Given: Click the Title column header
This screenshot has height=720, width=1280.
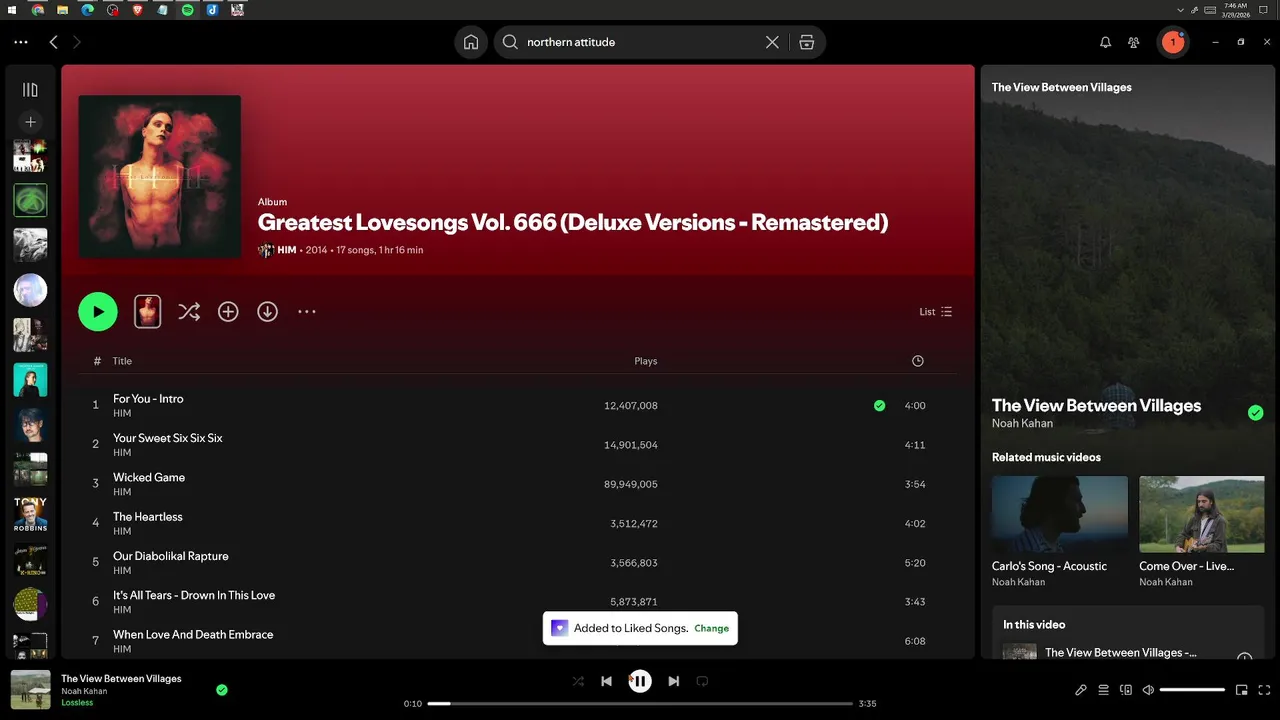Looking at the screenshot, I should [x=122, y=361].
